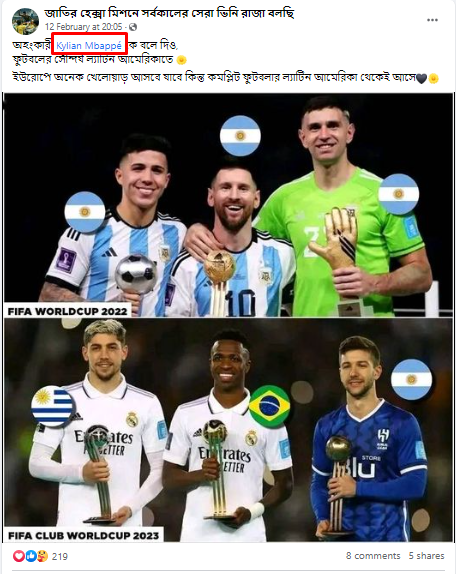Click the Argentina flag beside the blue-kit player
Image resolution: width=456 pixels, height=574 pixels.
click(411, 379)
